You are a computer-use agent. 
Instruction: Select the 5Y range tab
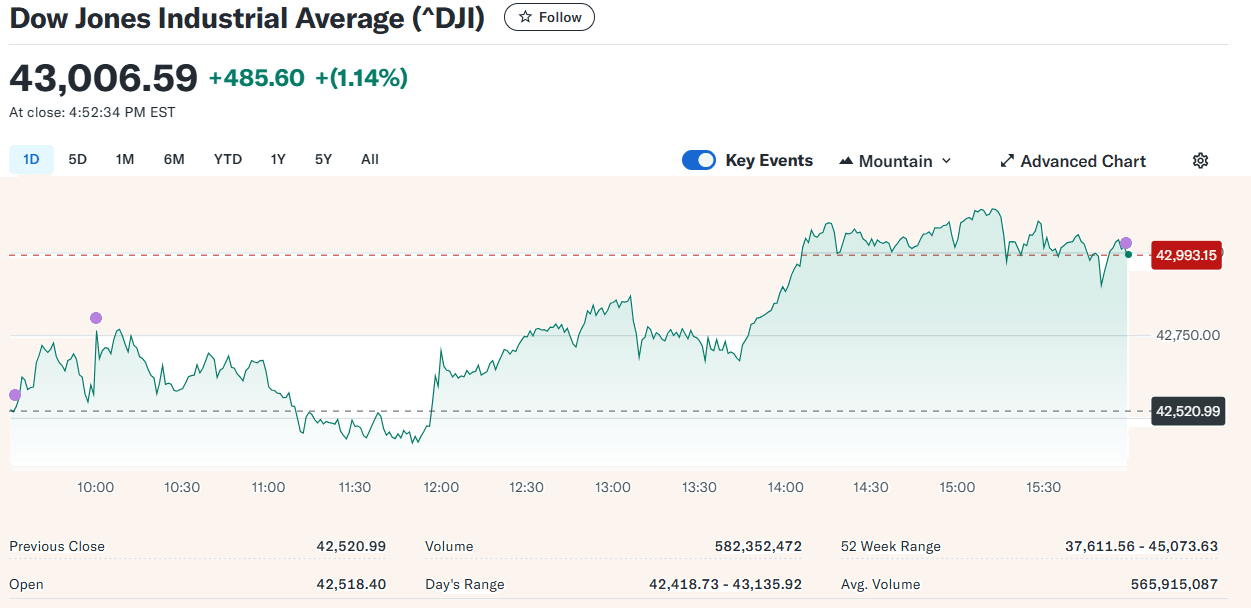click(x=323, y=159)
